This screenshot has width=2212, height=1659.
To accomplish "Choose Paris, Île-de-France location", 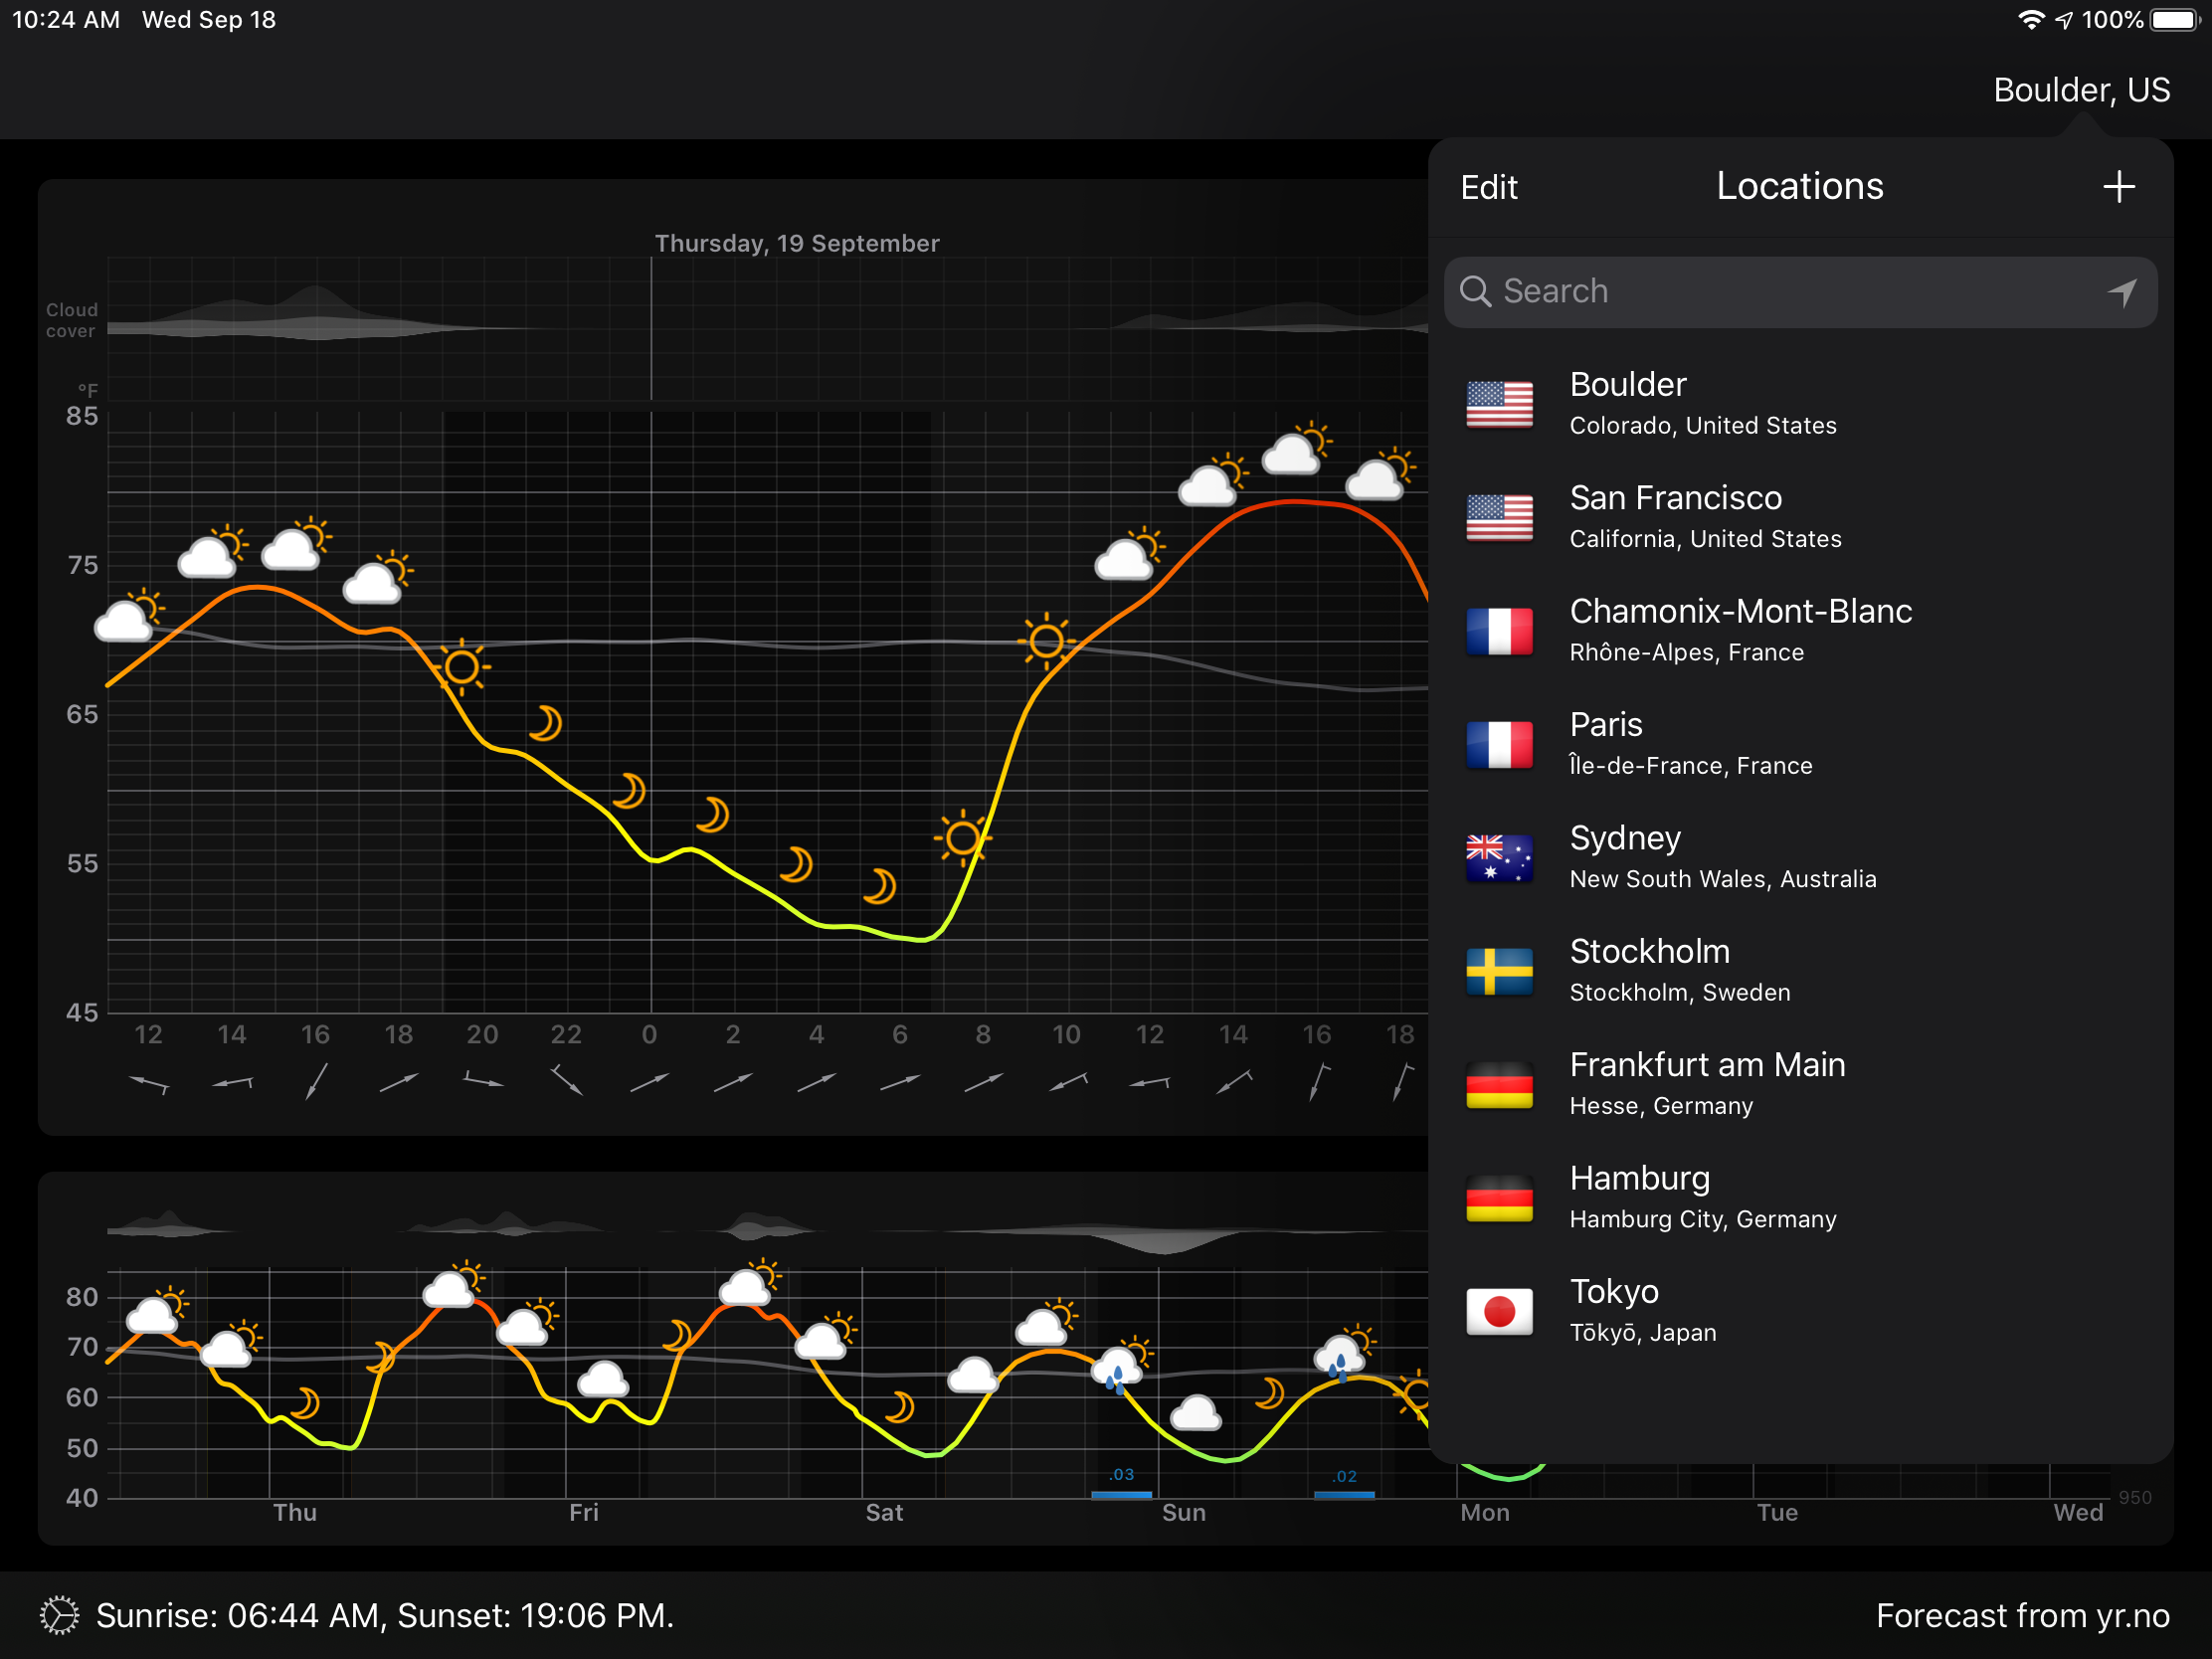I will click(x=1690, y=744).
